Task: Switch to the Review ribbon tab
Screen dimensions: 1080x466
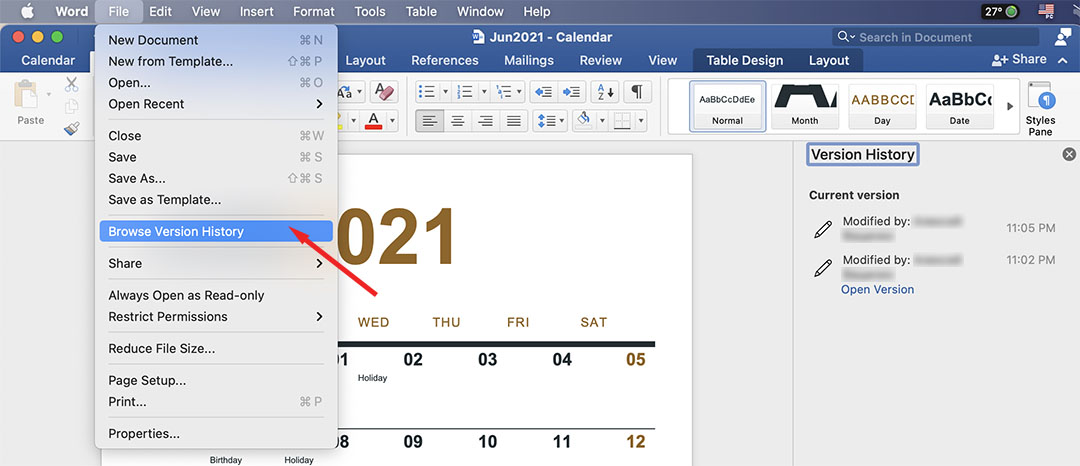Action: 601,61
